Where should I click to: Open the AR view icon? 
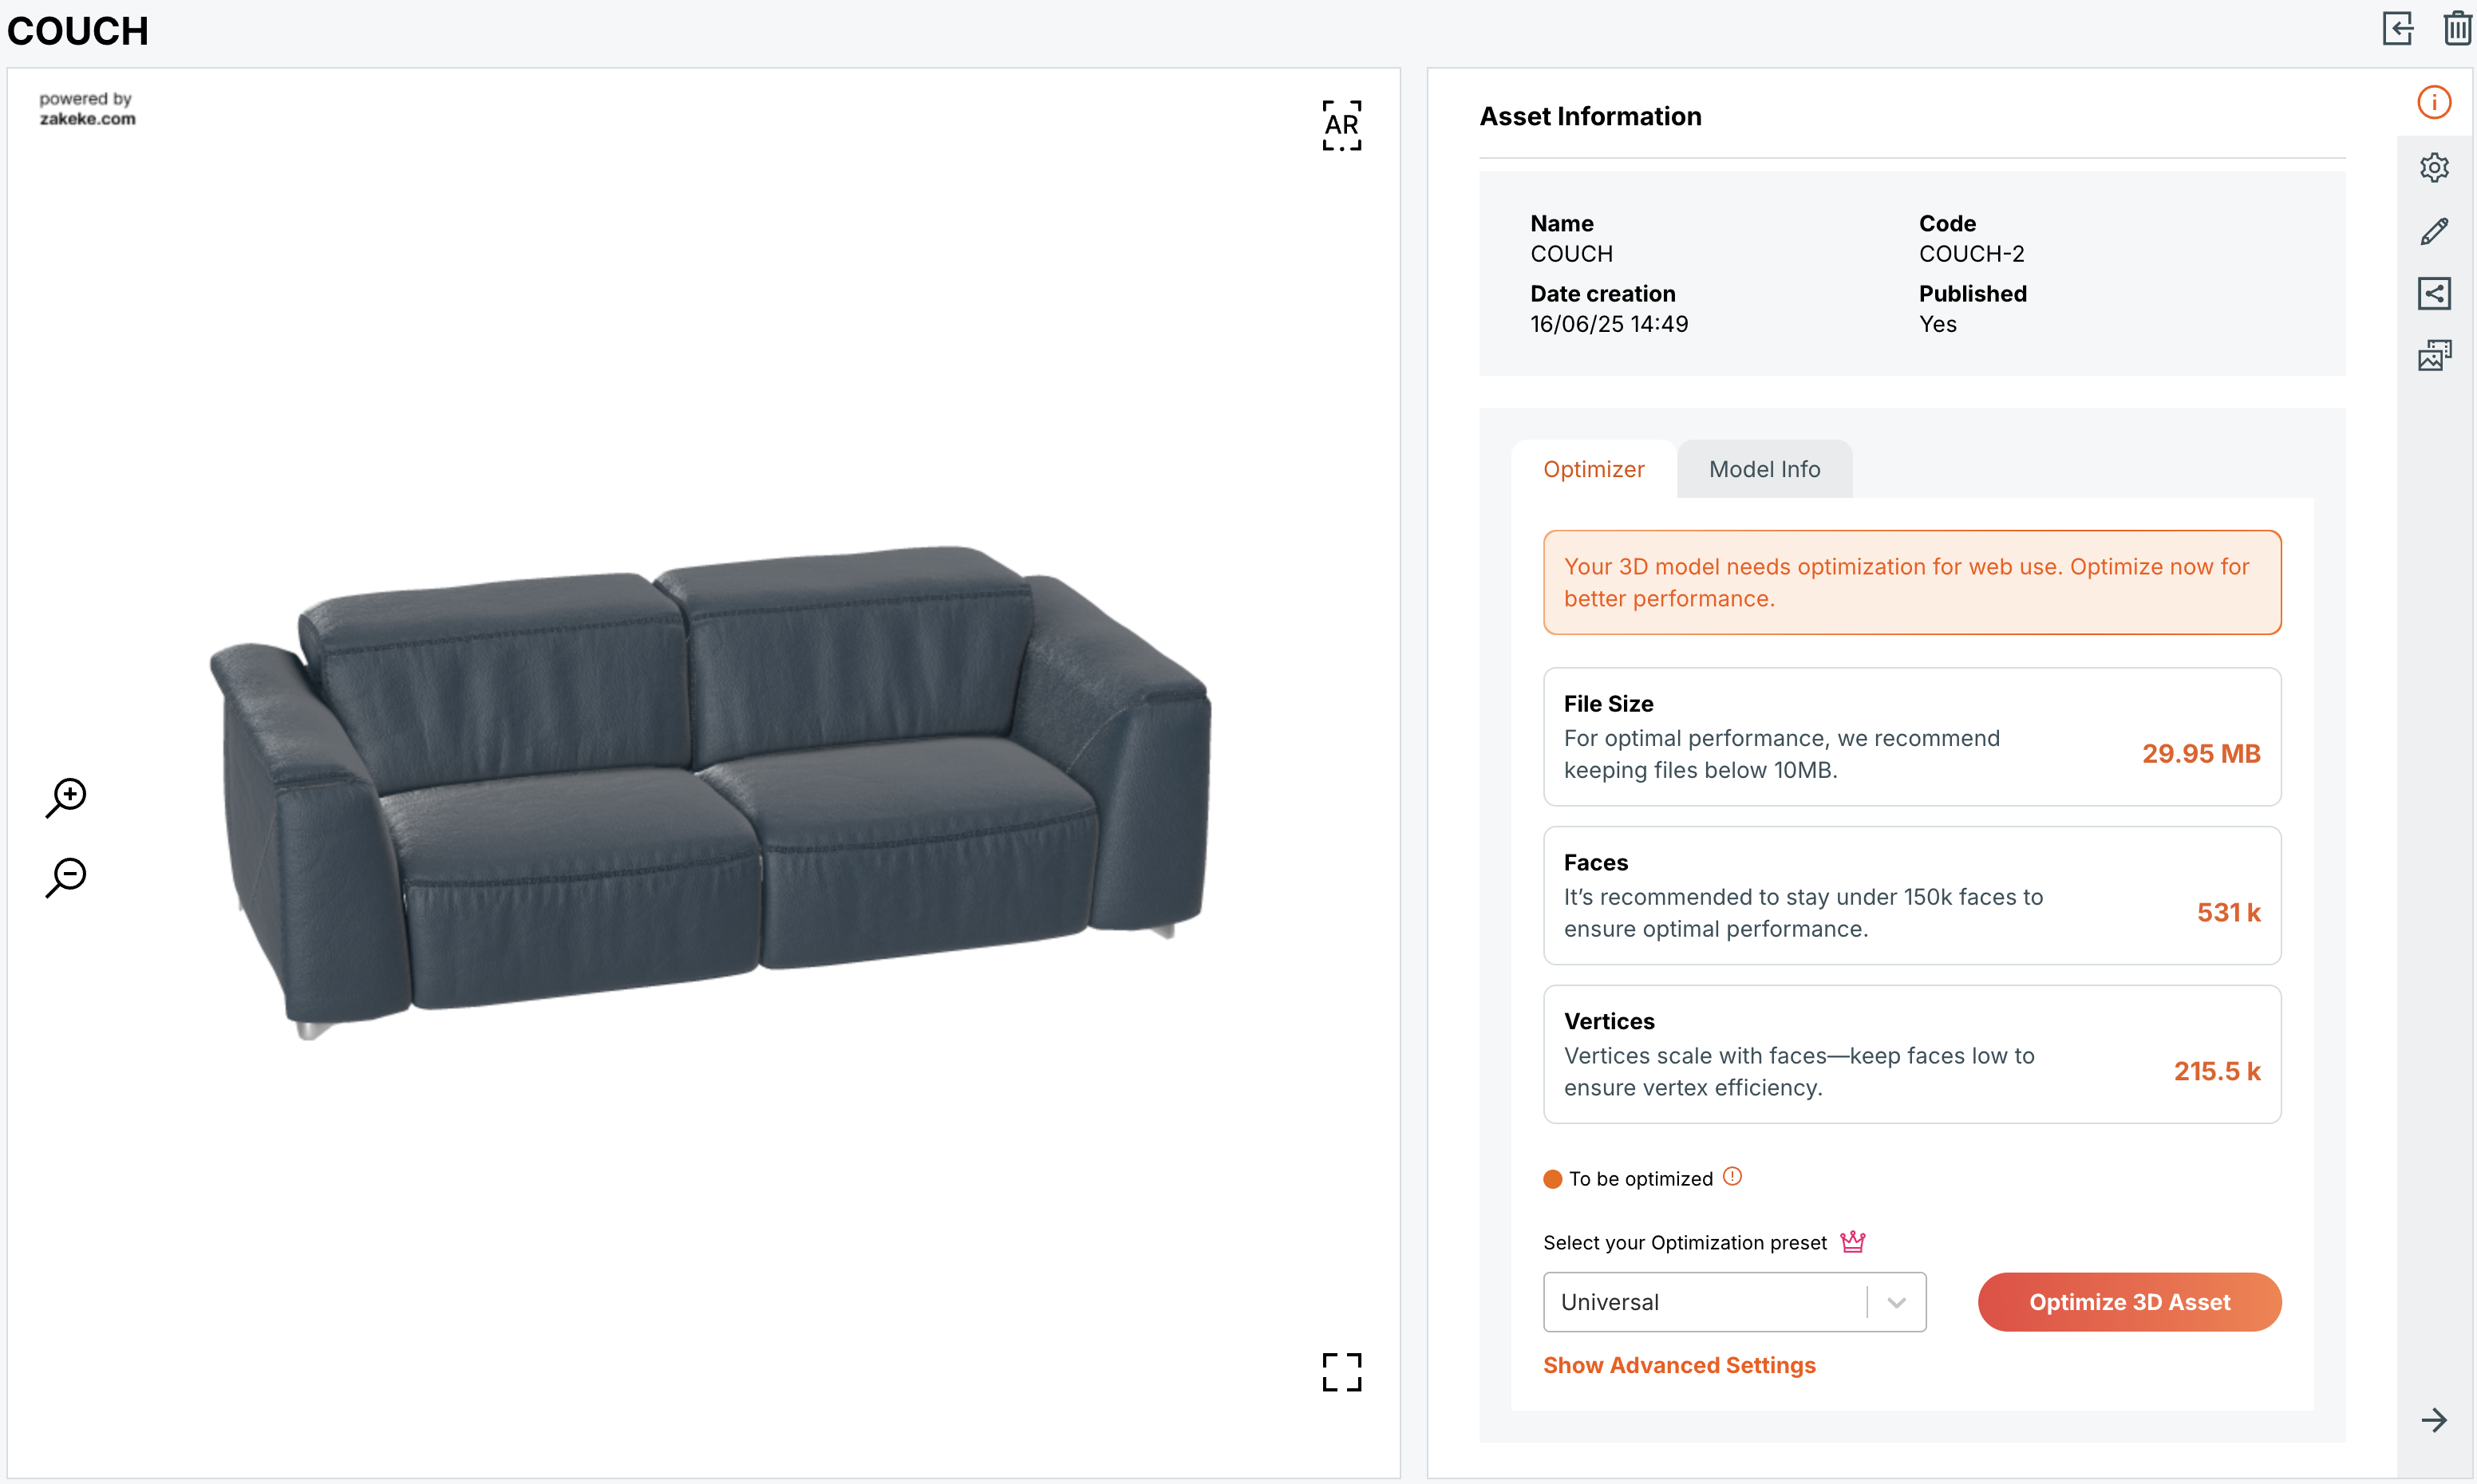coord(1341,125)
